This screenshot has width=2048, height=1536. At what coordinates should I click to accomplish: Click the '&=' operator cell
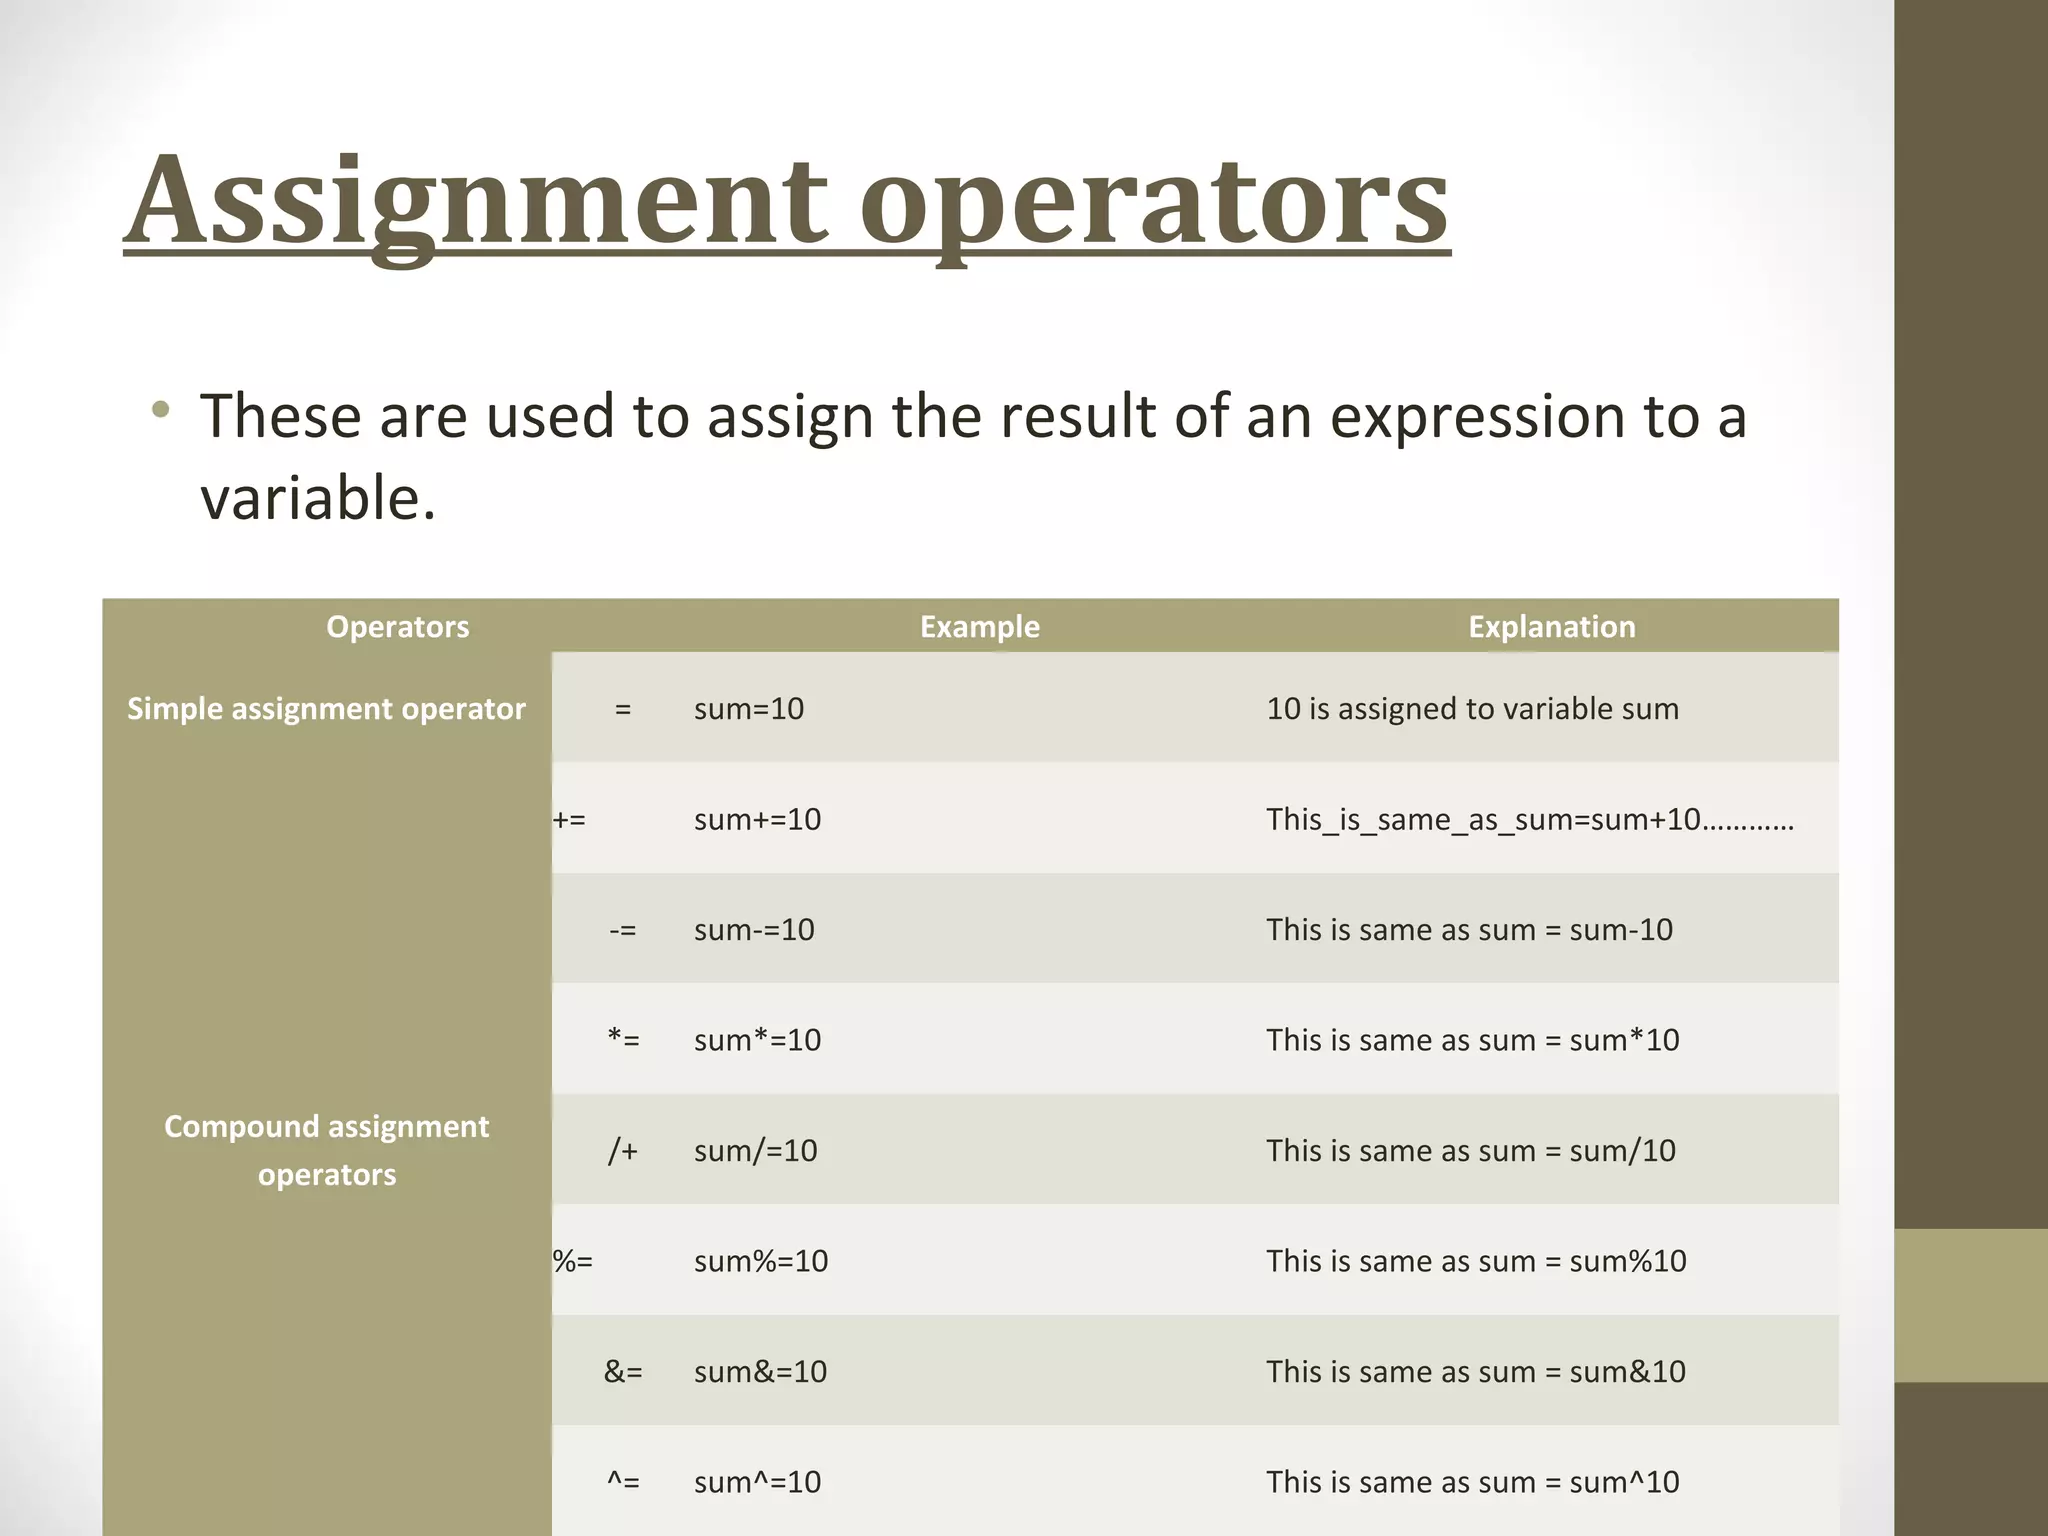click(623, 1372)
